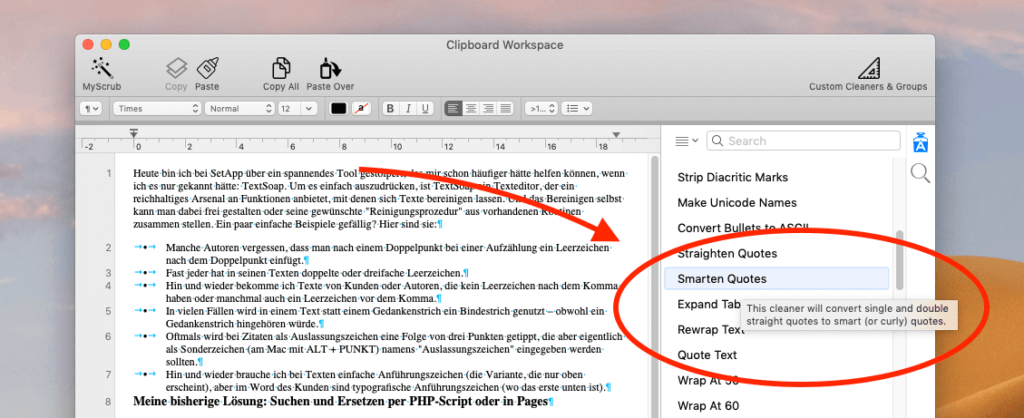Image resolution: width=1024 pixels, height=418 pixels.
Task: Click the magnifying glass sidebar icon
Action: click(920, 173)
